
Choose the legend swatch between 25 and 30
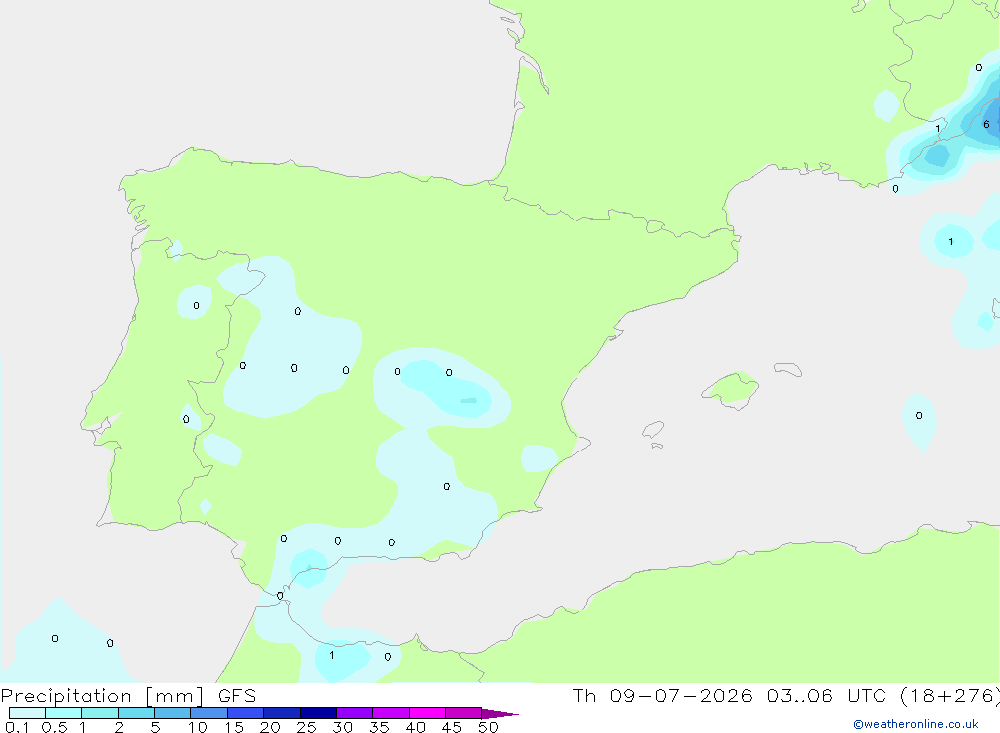coord(318,713)
